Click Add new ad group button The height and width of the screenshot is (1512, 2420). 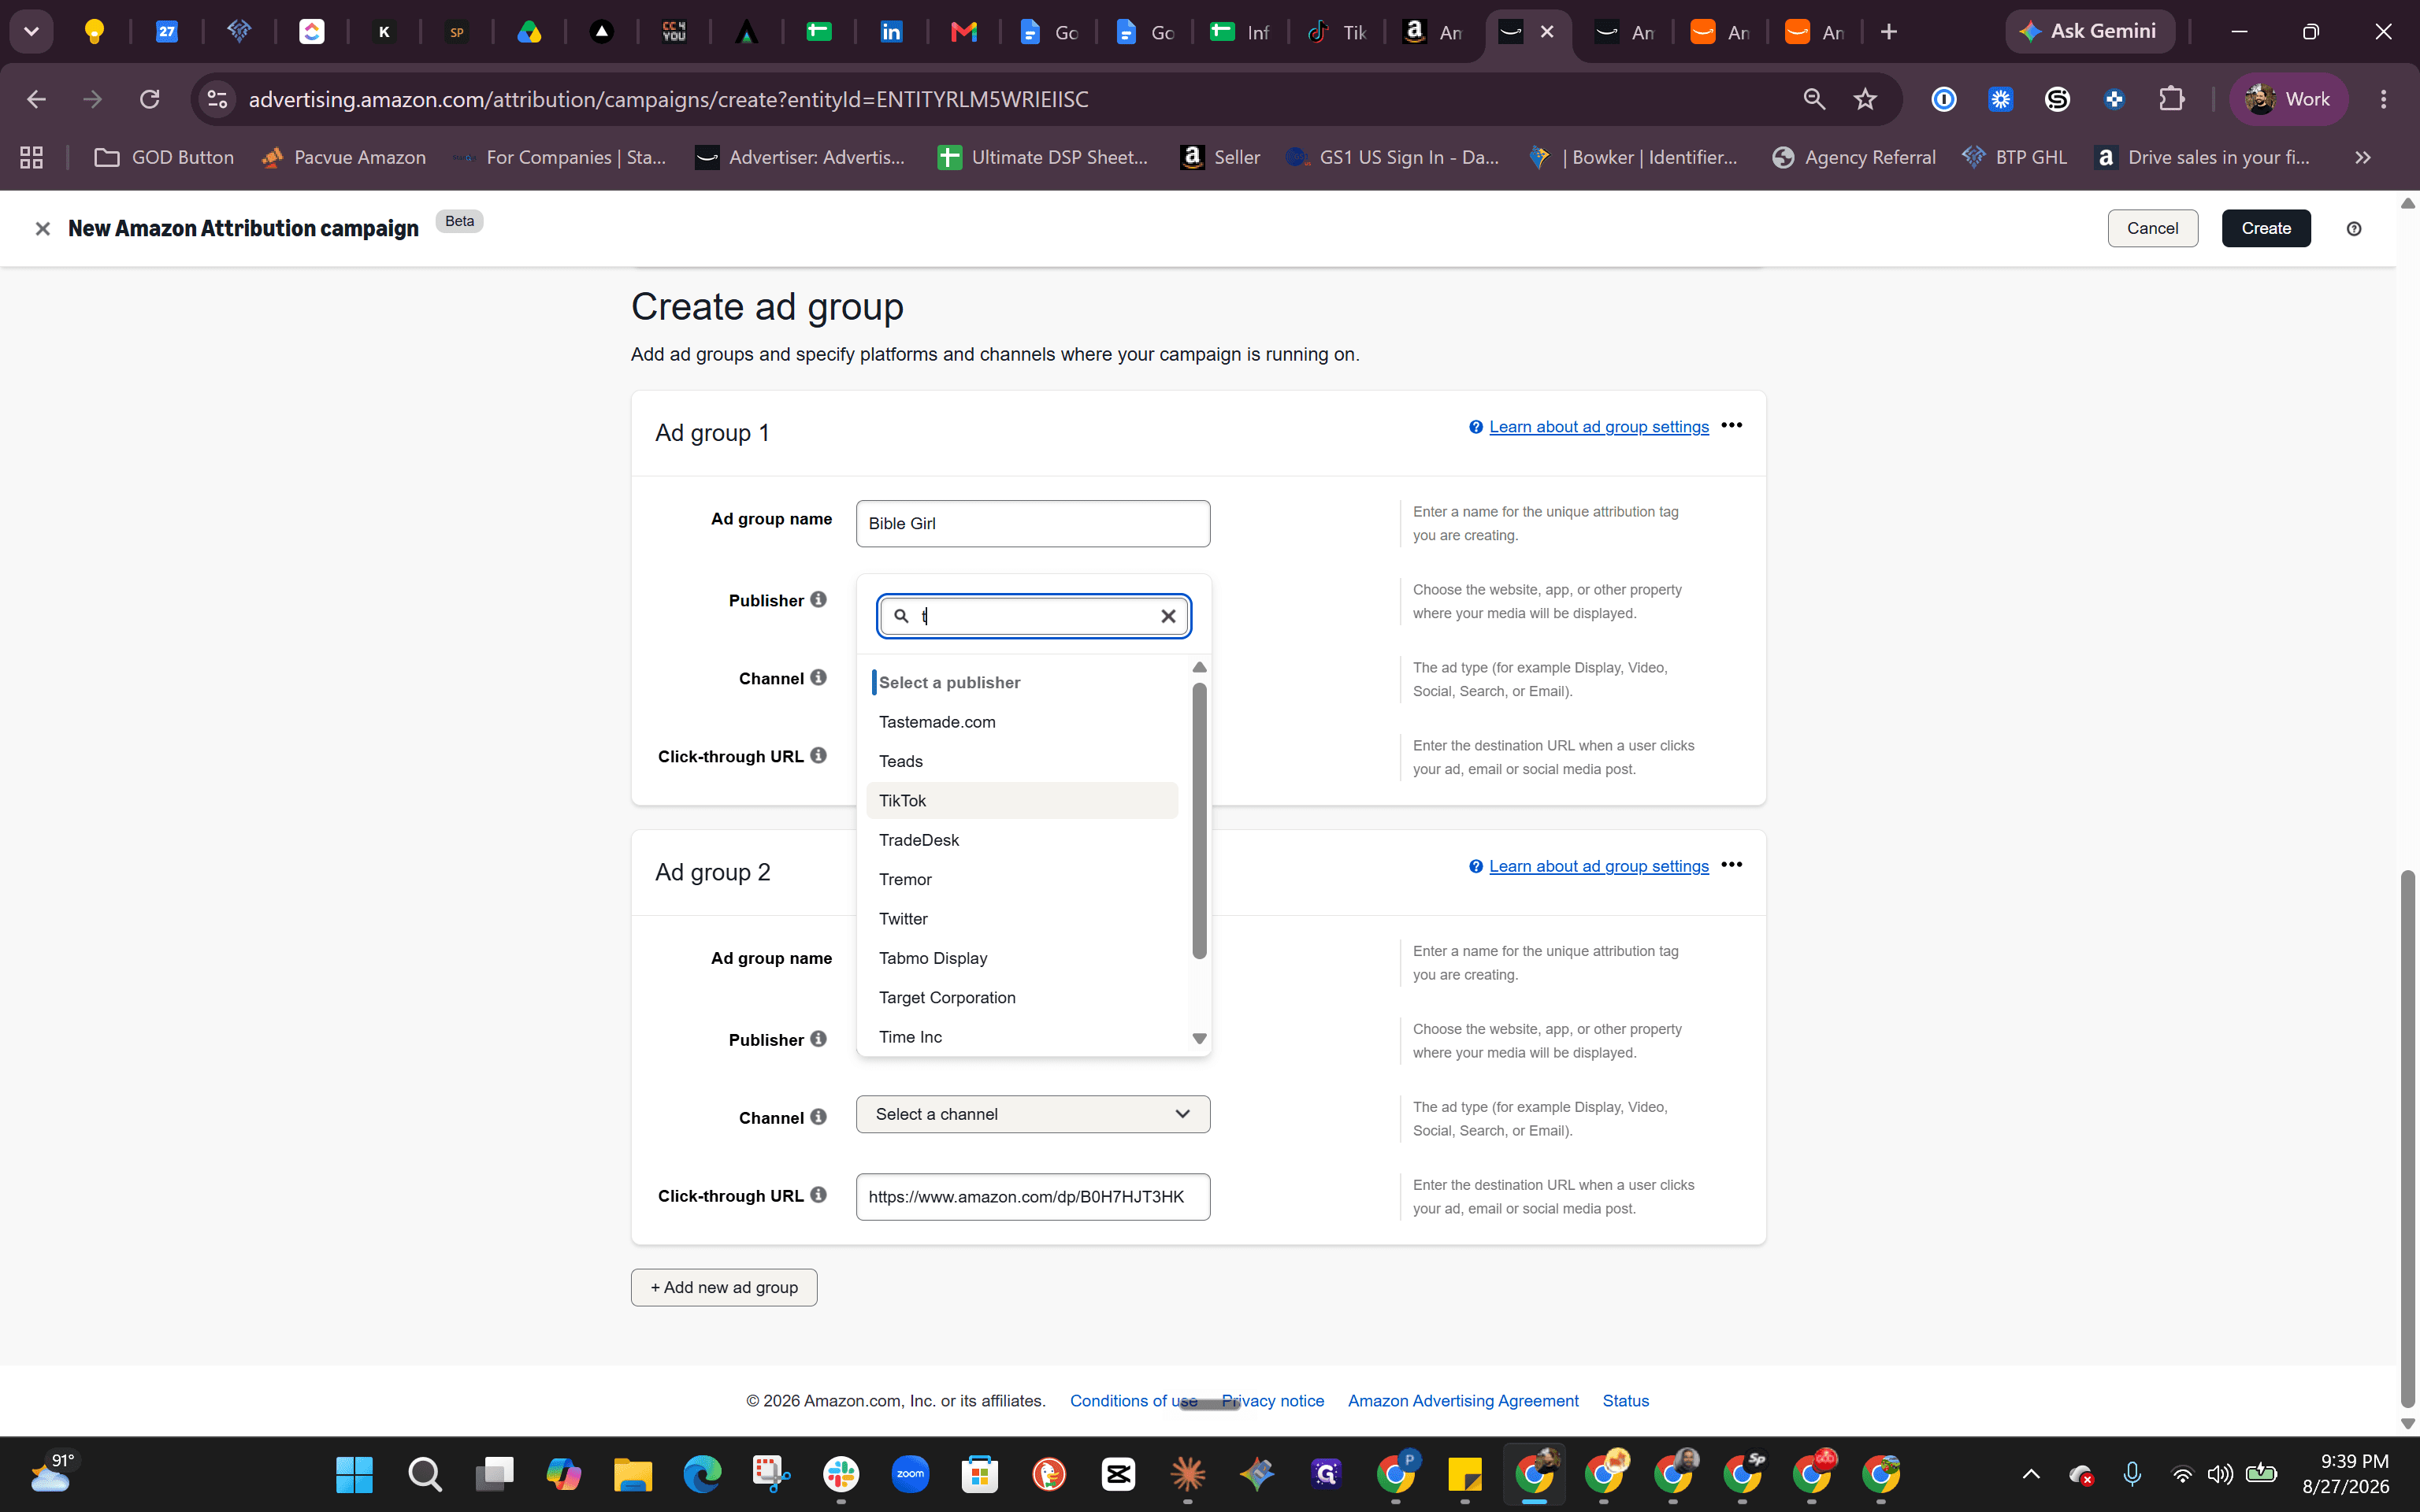pos(724,1287)
